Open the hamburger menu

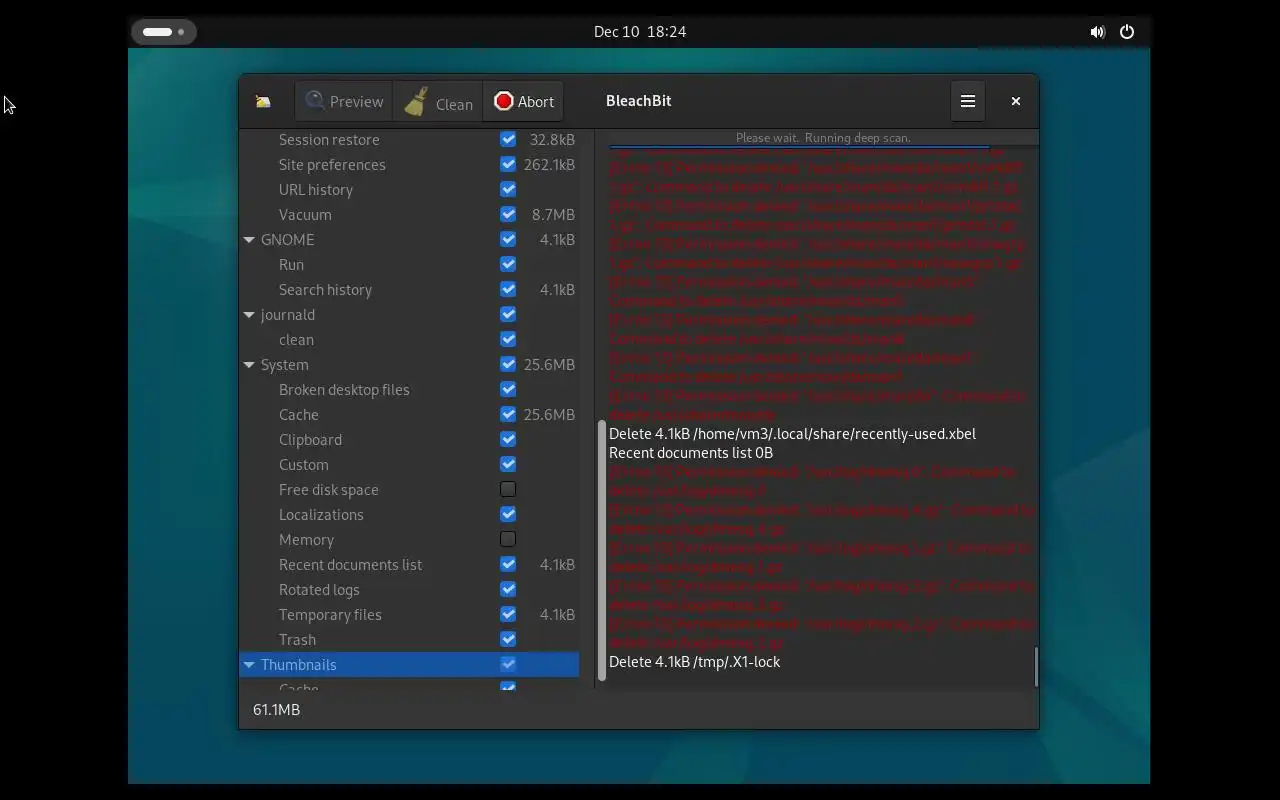968,101
